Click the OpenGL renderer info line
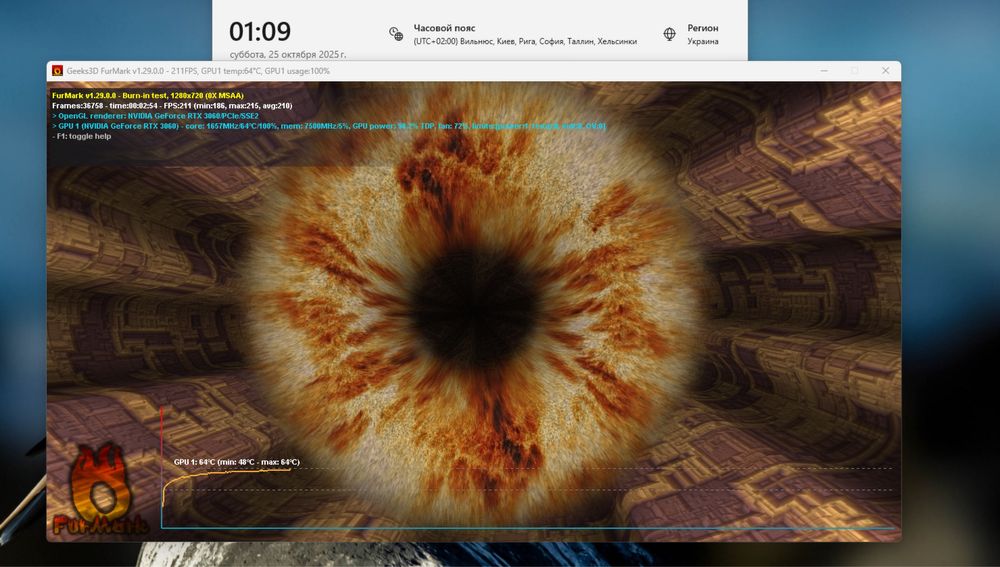Image resolution: width=1000 pixels, height=567 pixels. (x=156, y=116)
